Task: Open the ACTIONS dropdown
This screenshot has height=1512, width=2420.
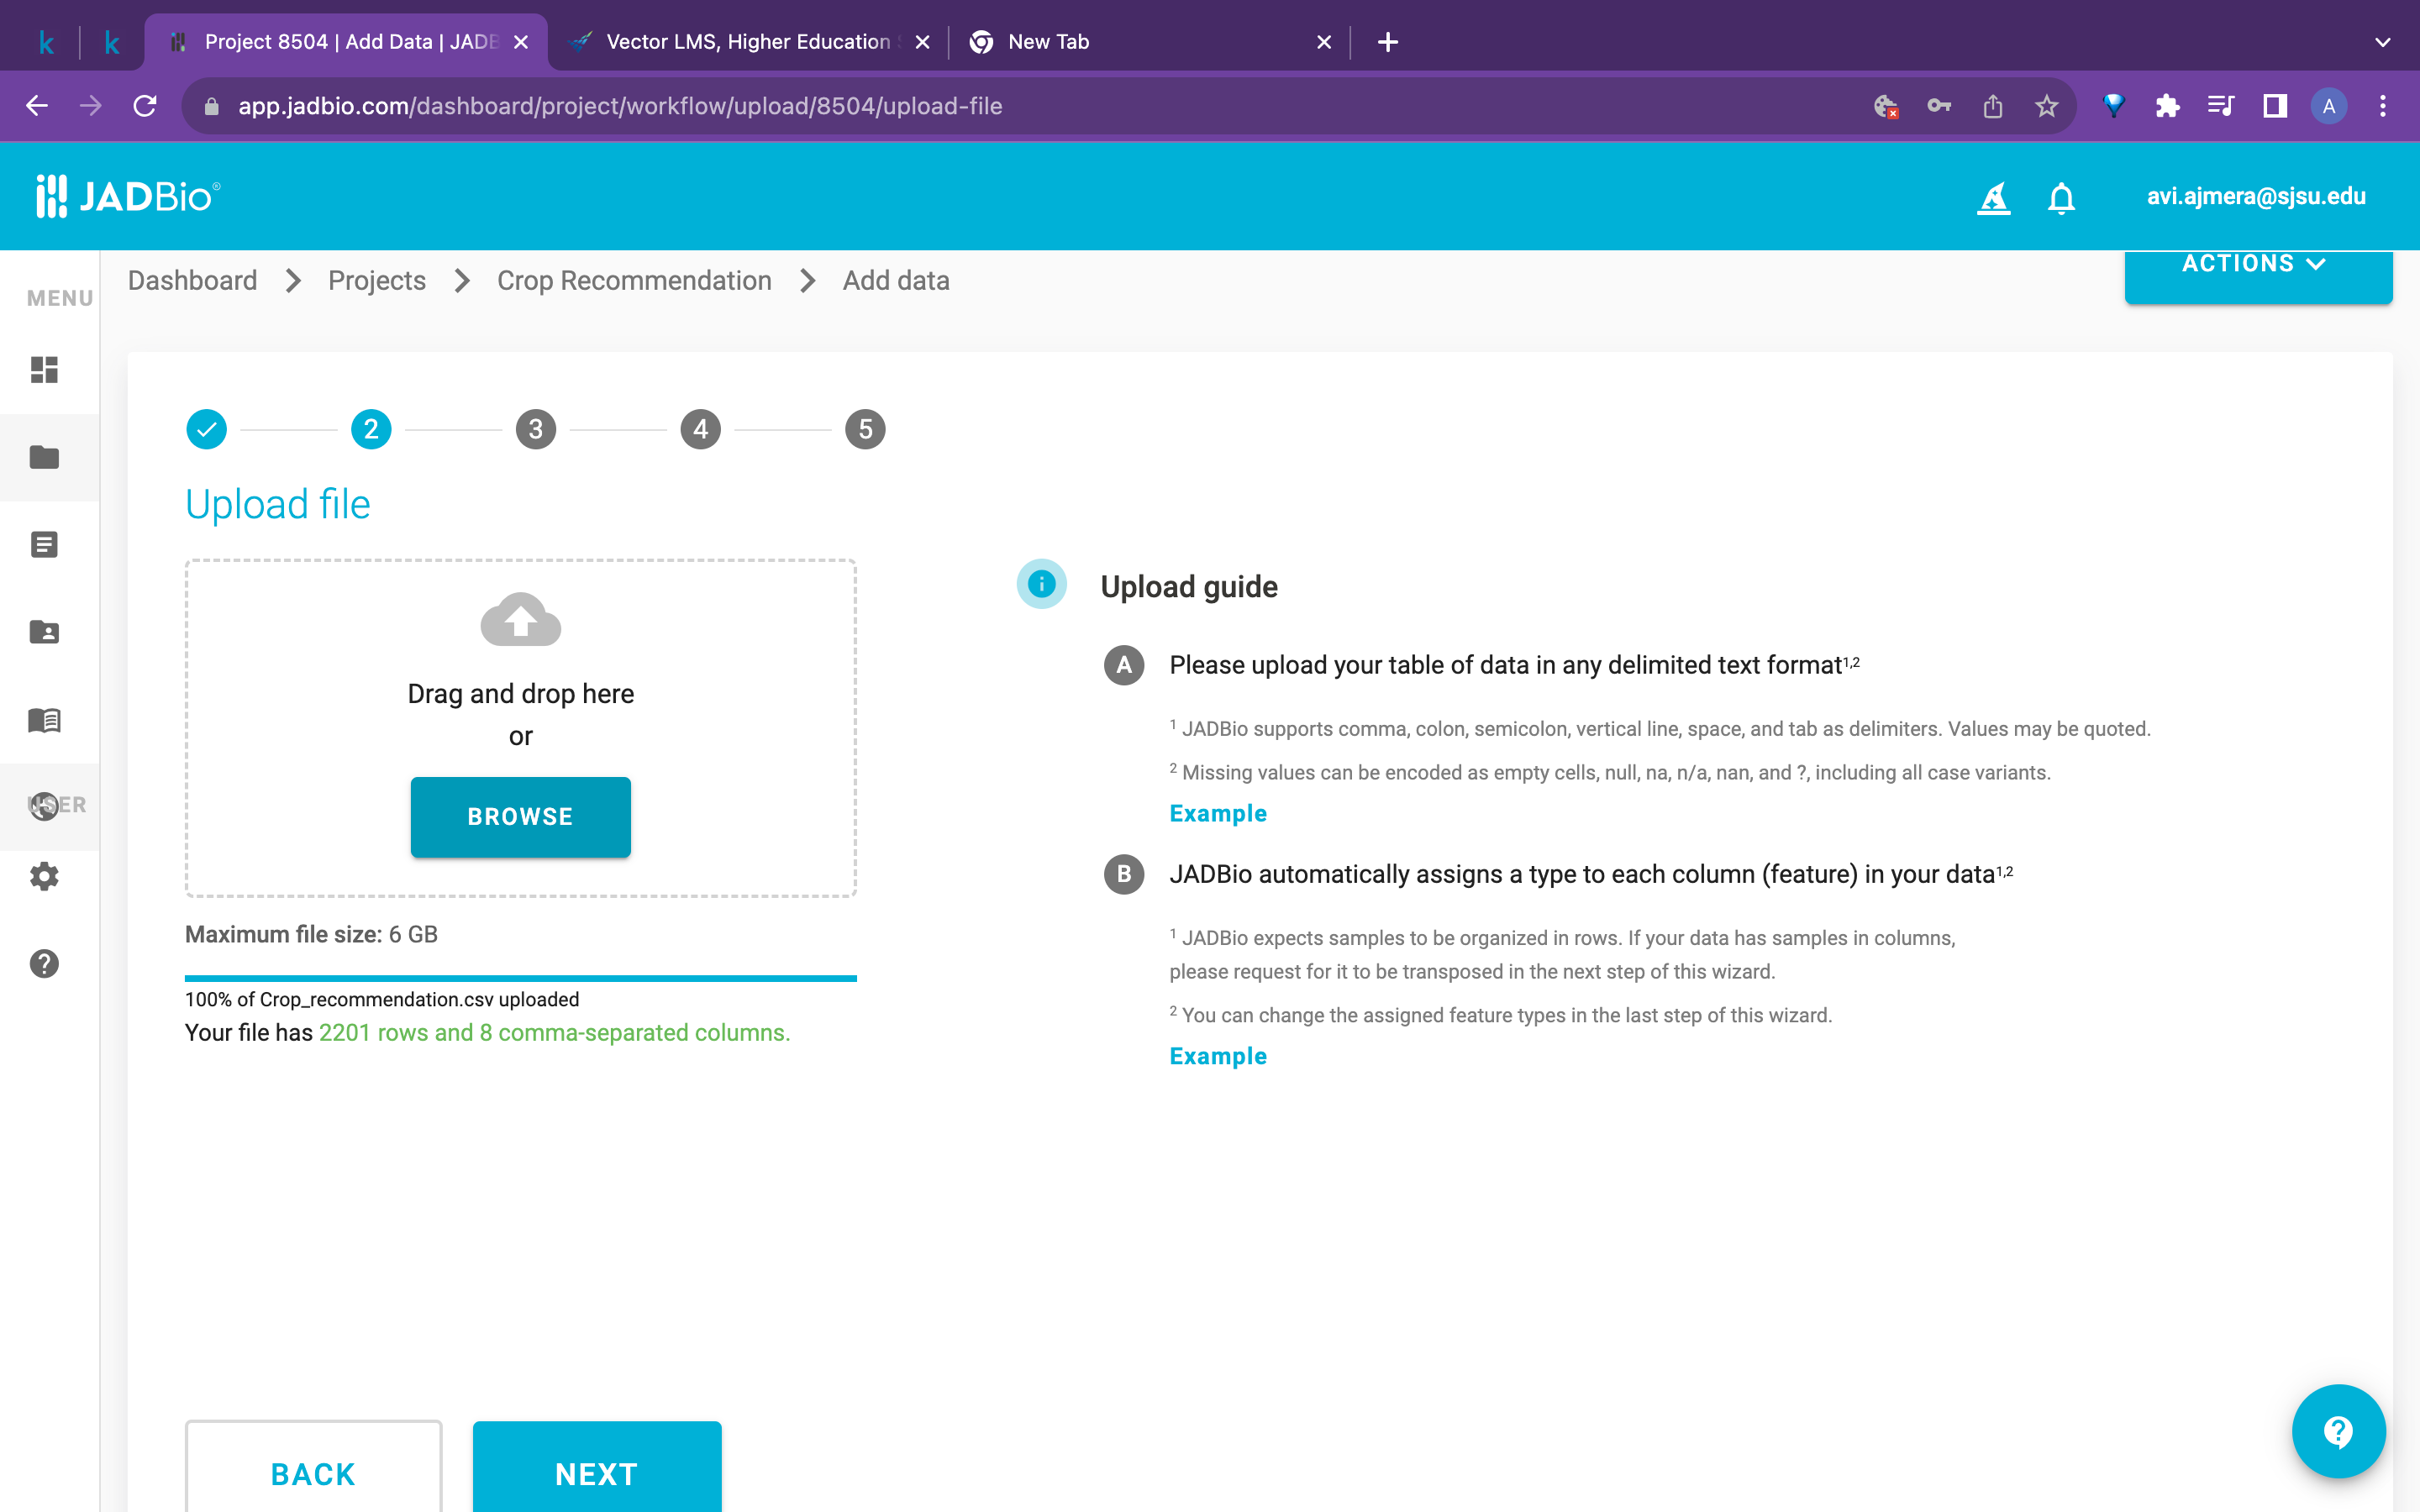Action: tap(2258, 263)
